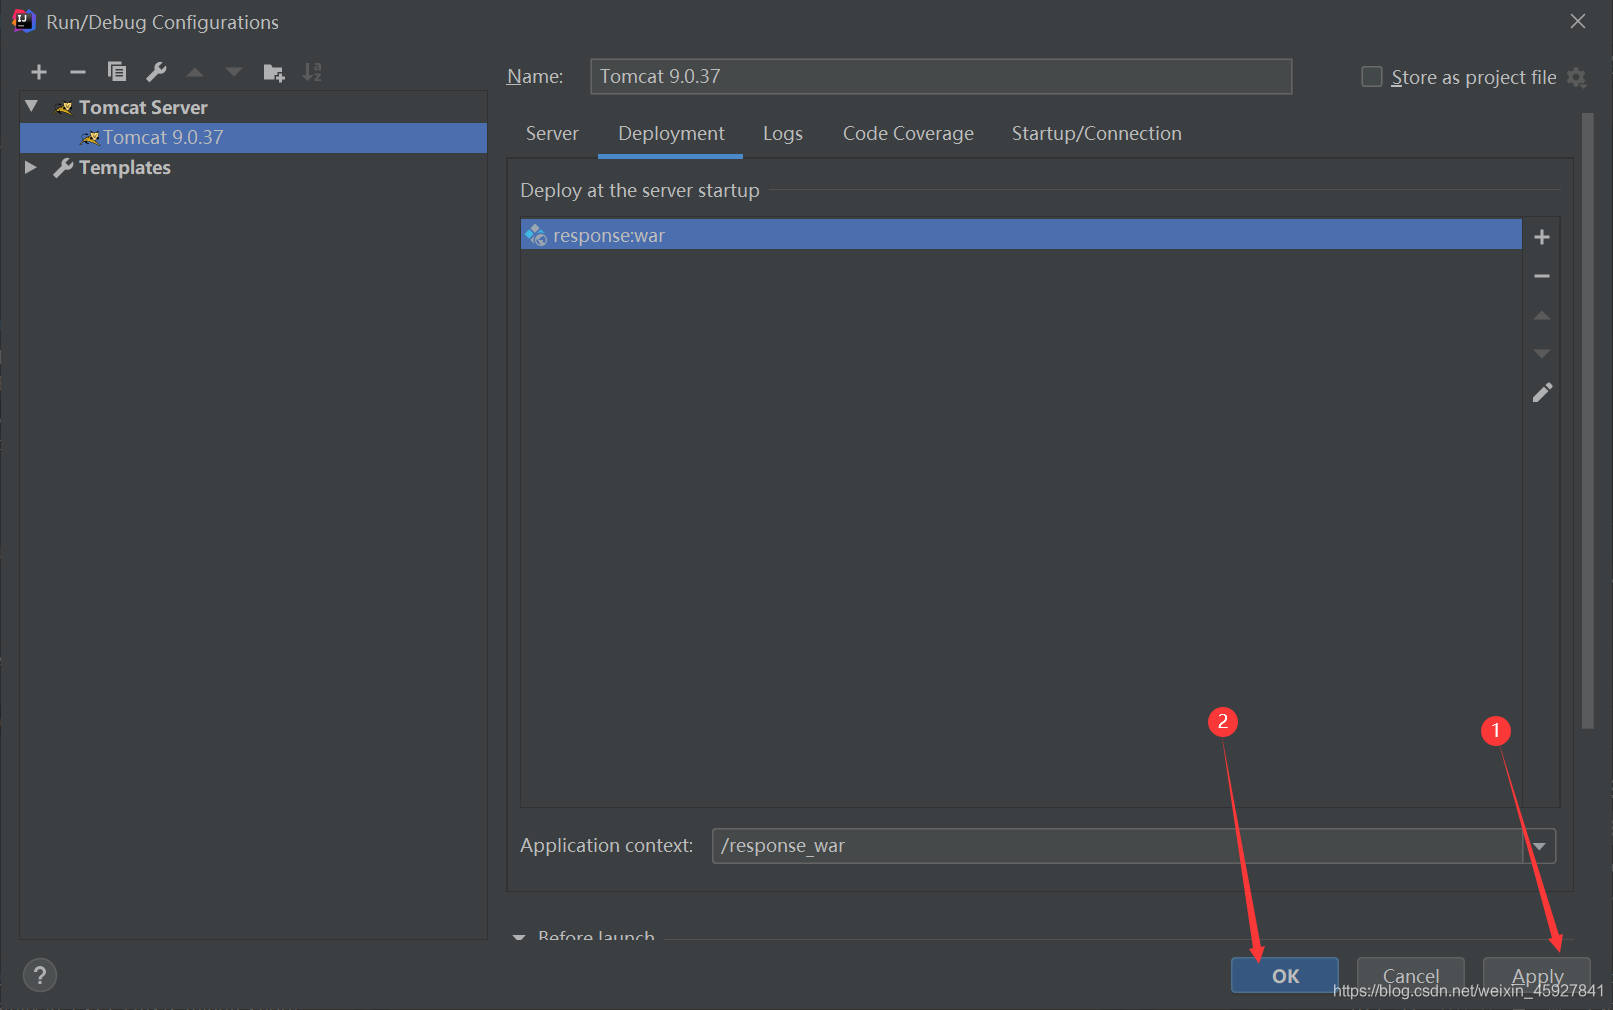Image resolution: width=1613 pixels, height=1010 pixels.
Task: Click the IntelliJ logo in title bar
Action: tap(24, 21)
